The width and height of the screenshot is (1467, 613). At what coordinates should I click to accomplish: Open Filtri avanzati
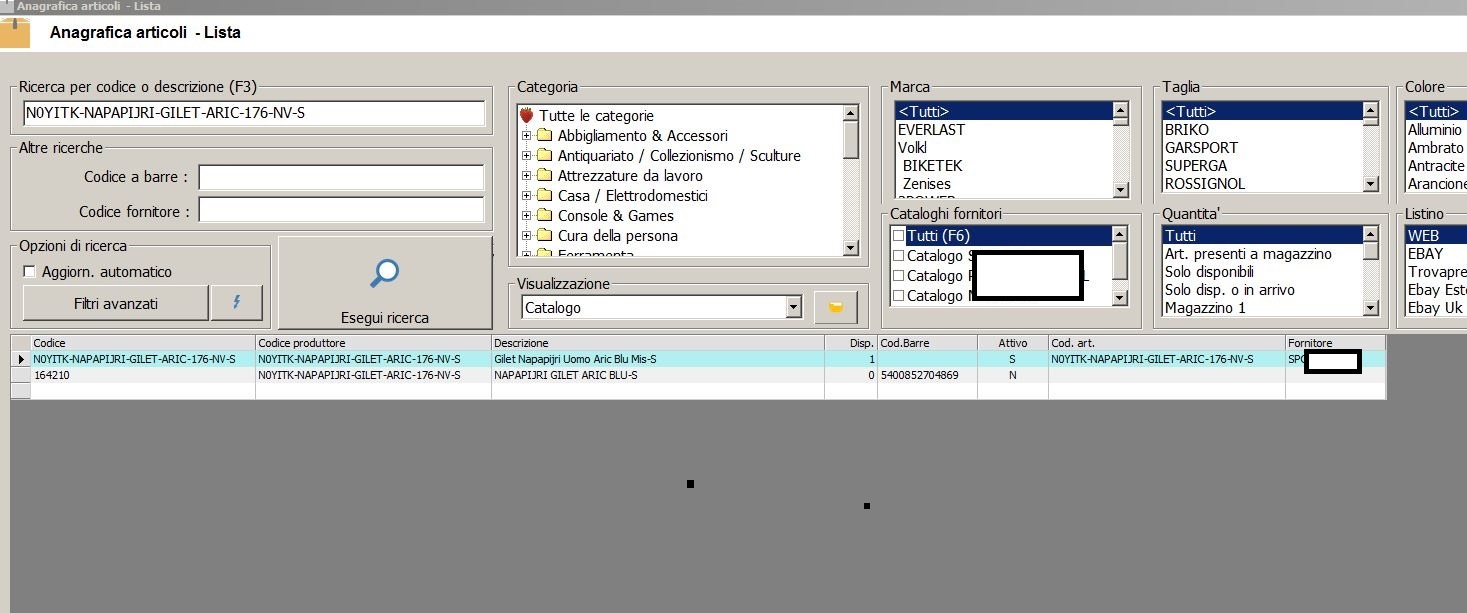[x=115, y=303]
